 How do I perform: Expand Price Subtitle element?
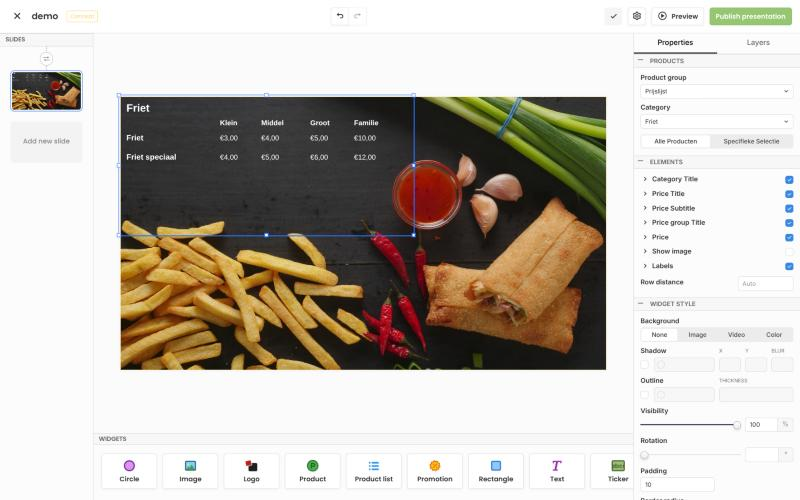tap(645, 208)
